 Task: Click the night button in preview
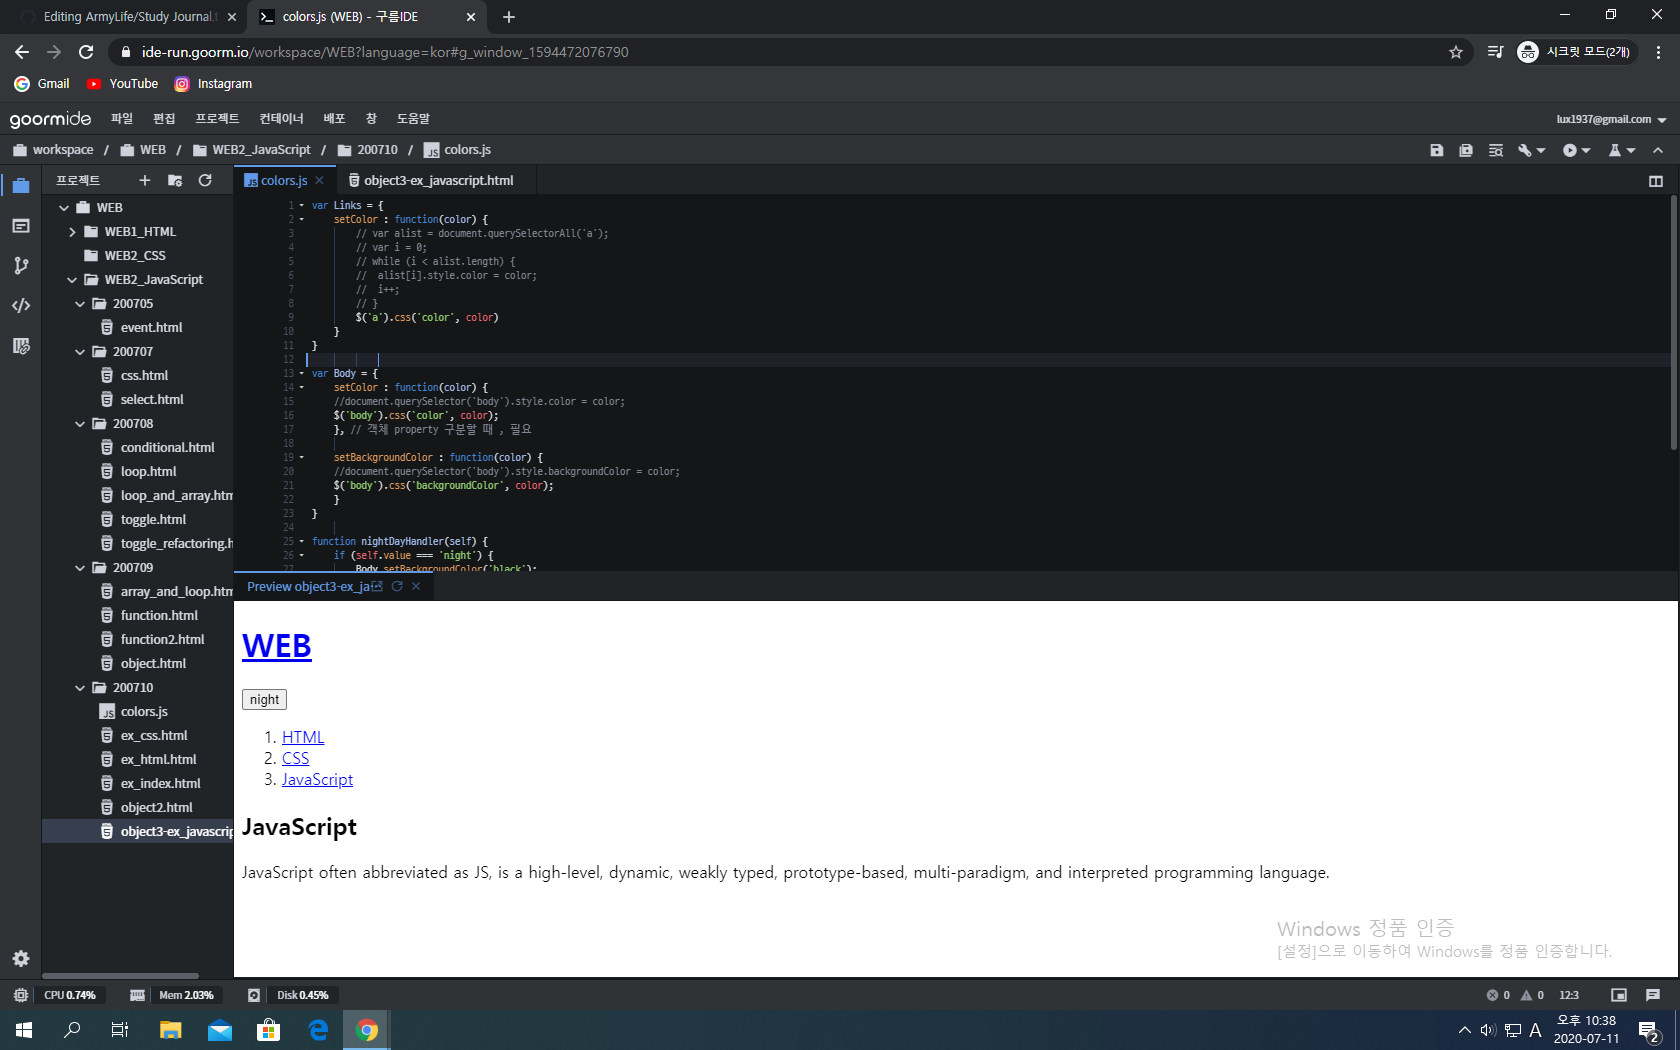coord(264,700)
